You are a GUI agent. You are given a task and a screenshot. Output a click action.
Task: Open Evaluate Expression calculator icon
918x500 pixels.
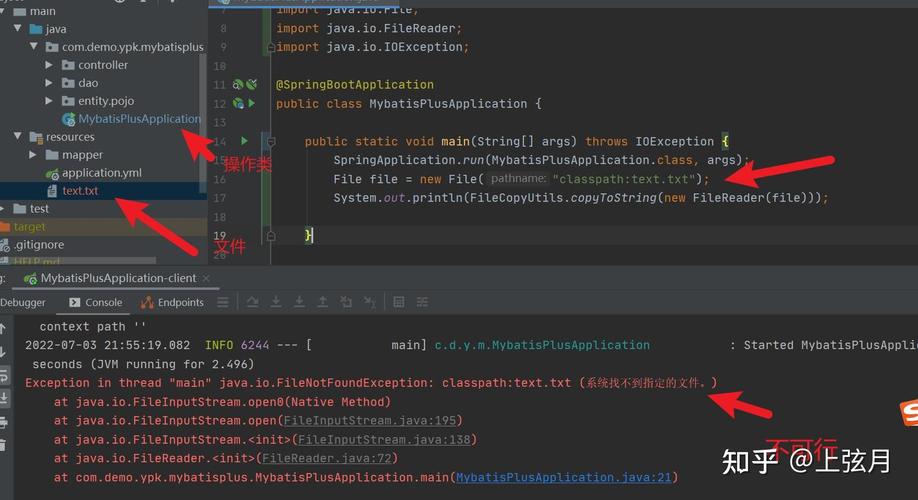click(x=399, y=302)
